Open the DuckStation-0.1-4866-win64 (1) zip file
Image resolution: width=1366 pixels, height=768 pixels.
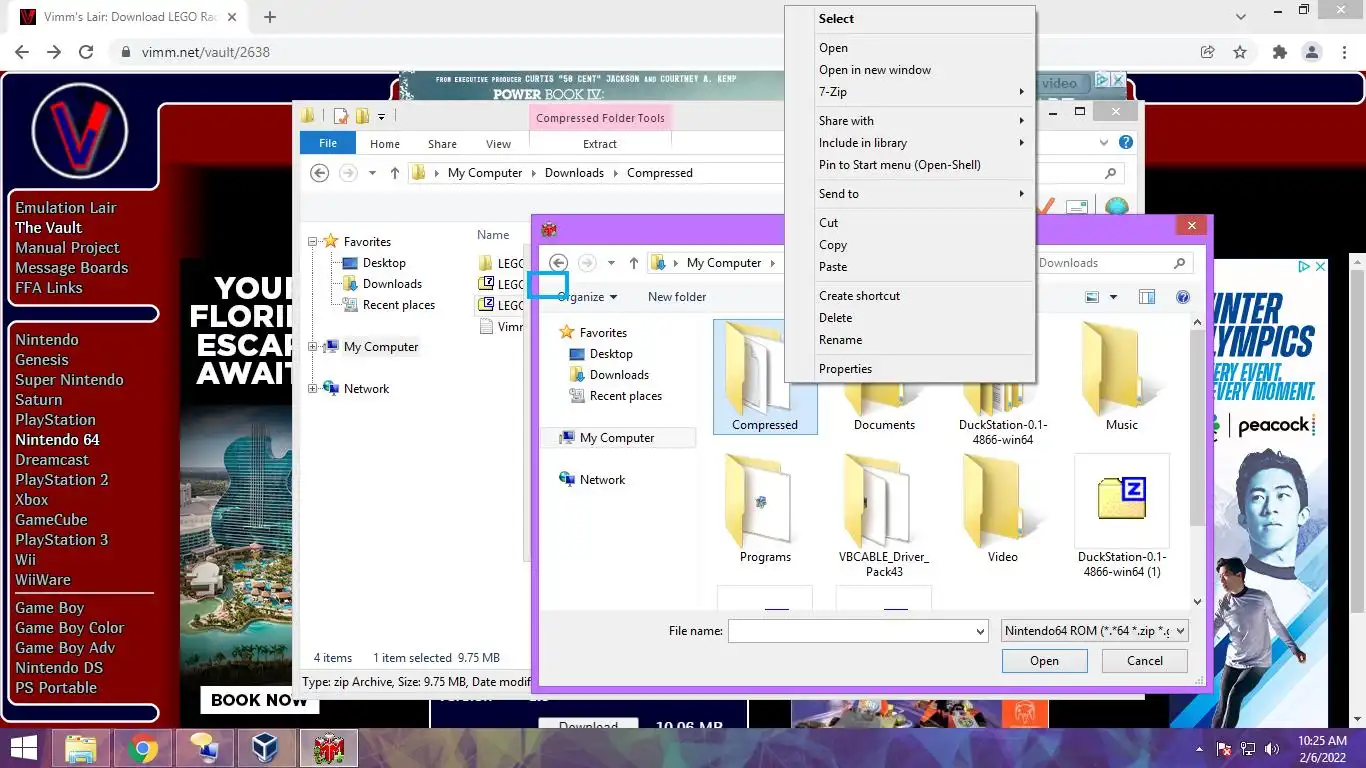(x=1121, y=517)
